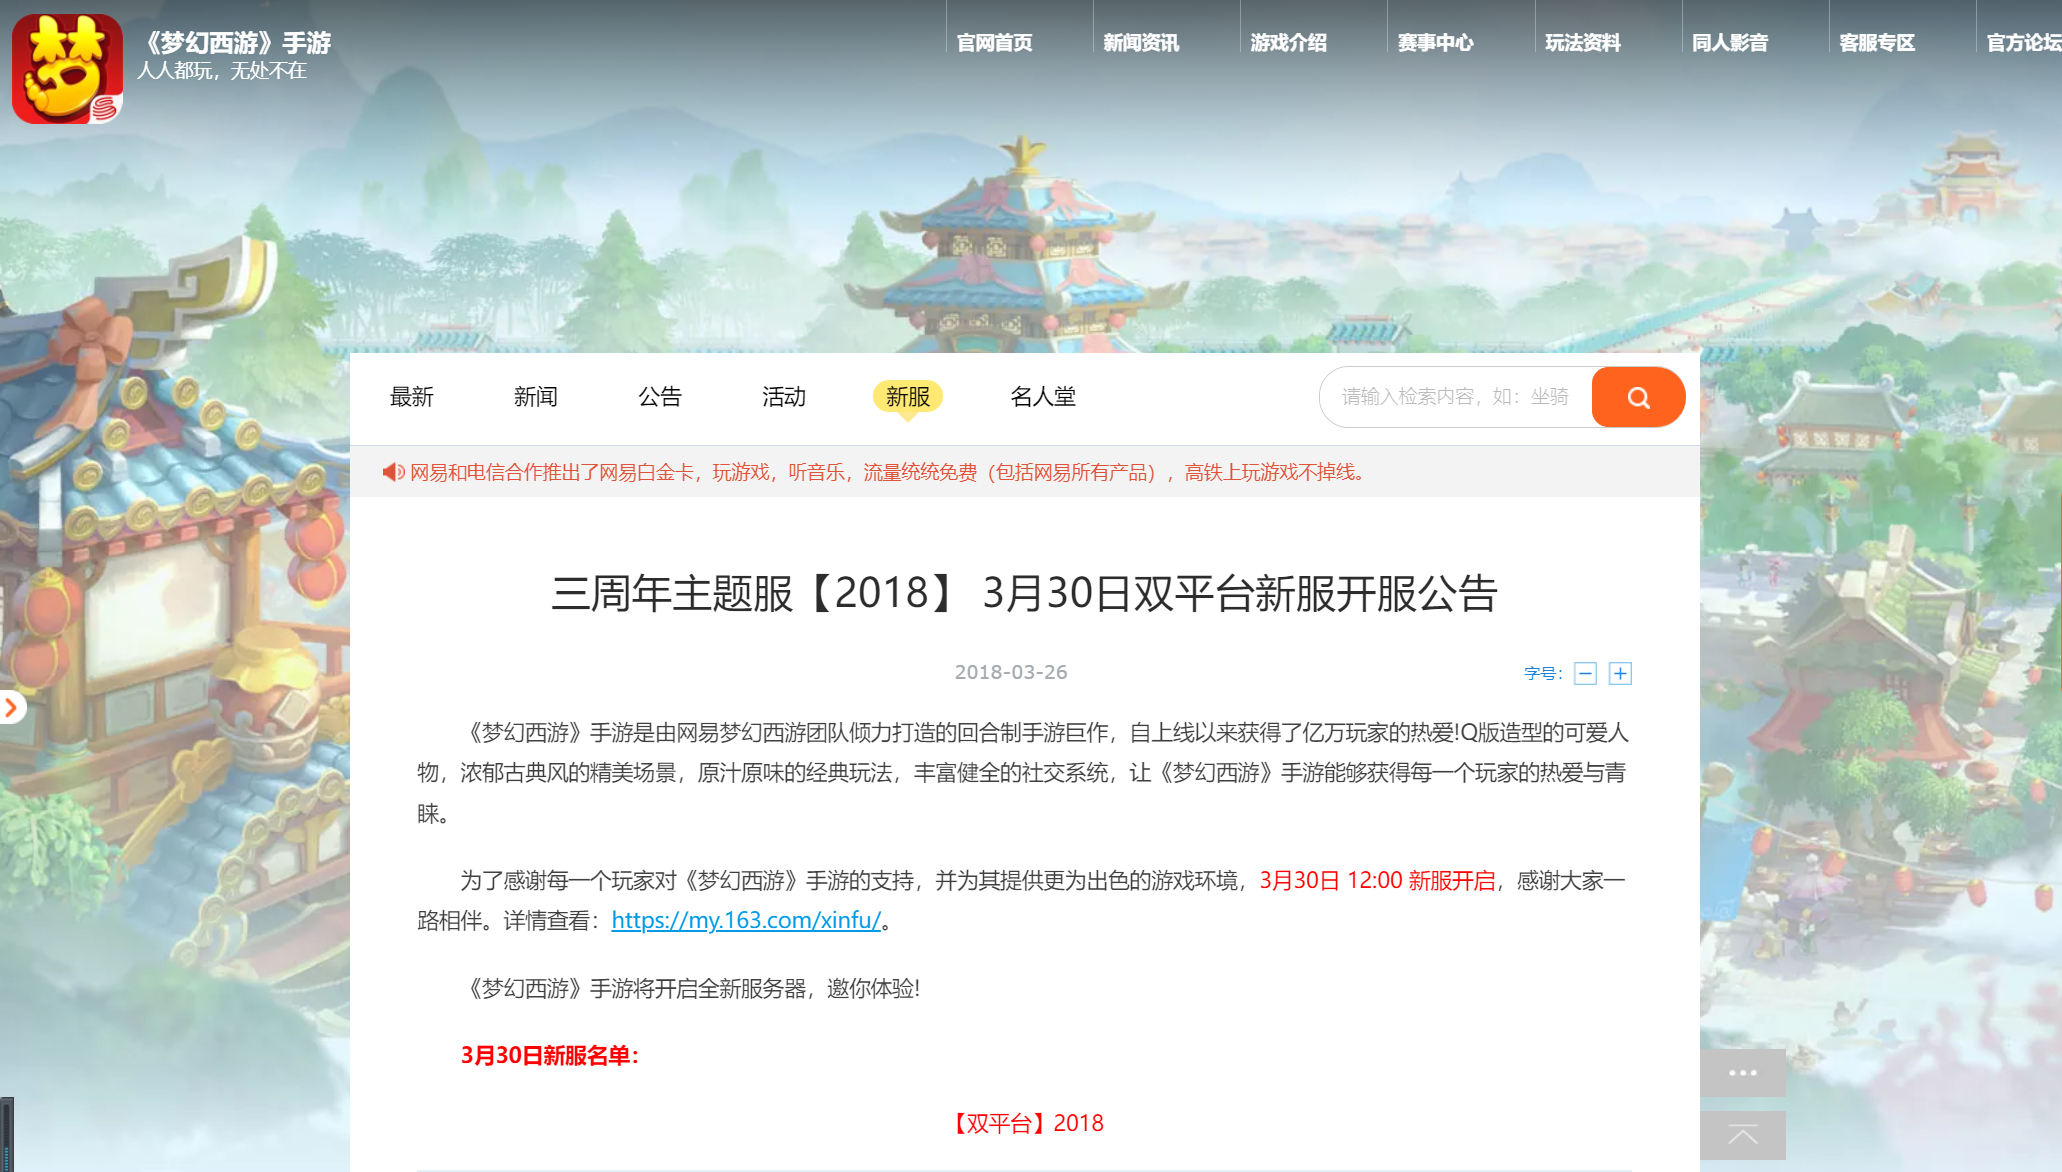2062x1172 pixels.
Task: Click the 《梦幻西游》手游 site title
Action: click(x=234, y=43)
